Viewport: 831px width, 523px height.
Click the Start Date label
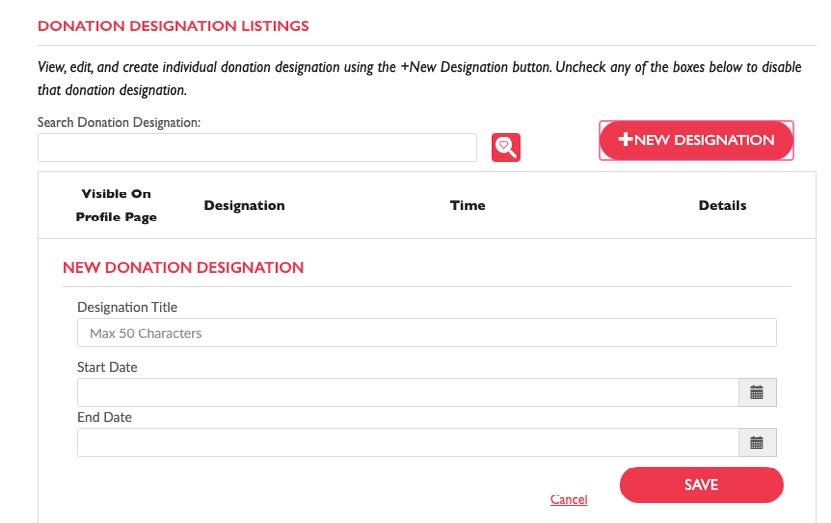(x=107, y=367)
